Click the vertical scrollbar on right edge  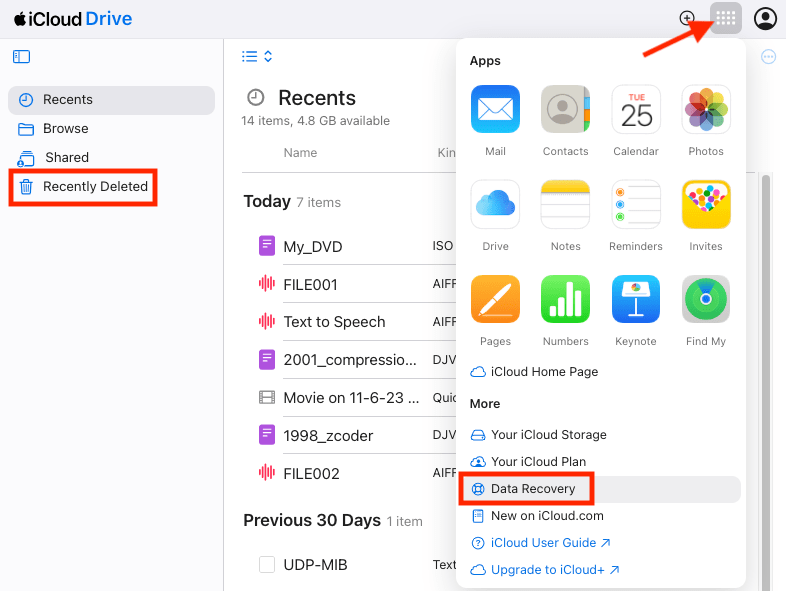click(765, 381)
